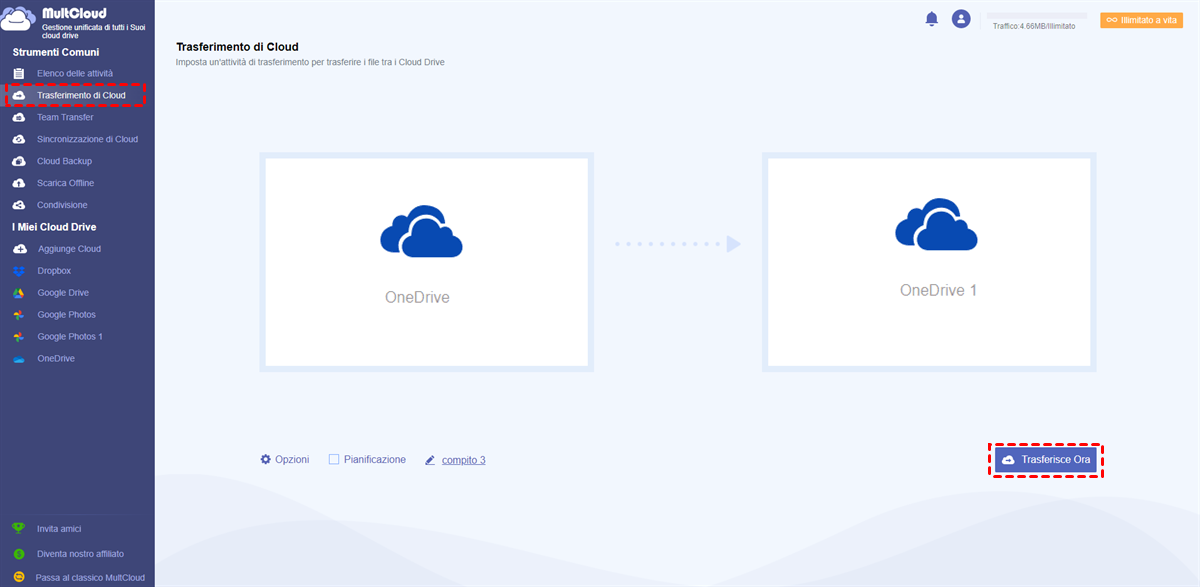Click Diventa nostro affiliato link
Screen dimensions: 1200x587
(x=81, y=553)
